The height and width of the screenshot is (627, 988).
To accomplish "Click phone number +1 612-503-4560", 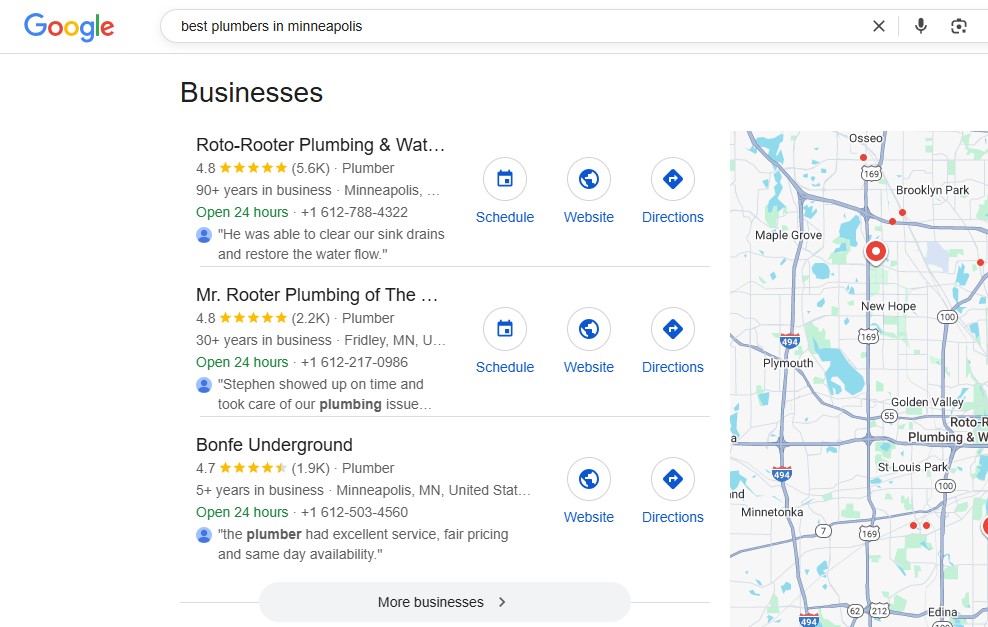I will click(x=354, y=512).
